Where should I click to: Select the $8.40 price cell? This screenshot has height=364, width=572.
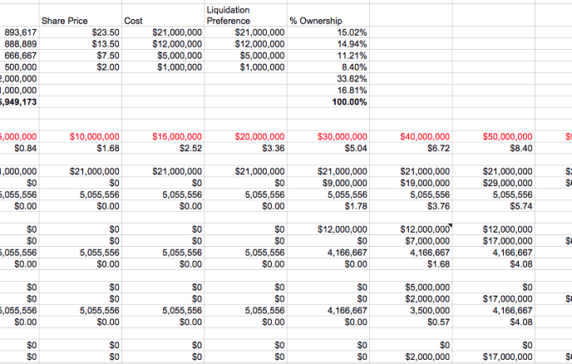pyautogui.click(x=494, y=148)
